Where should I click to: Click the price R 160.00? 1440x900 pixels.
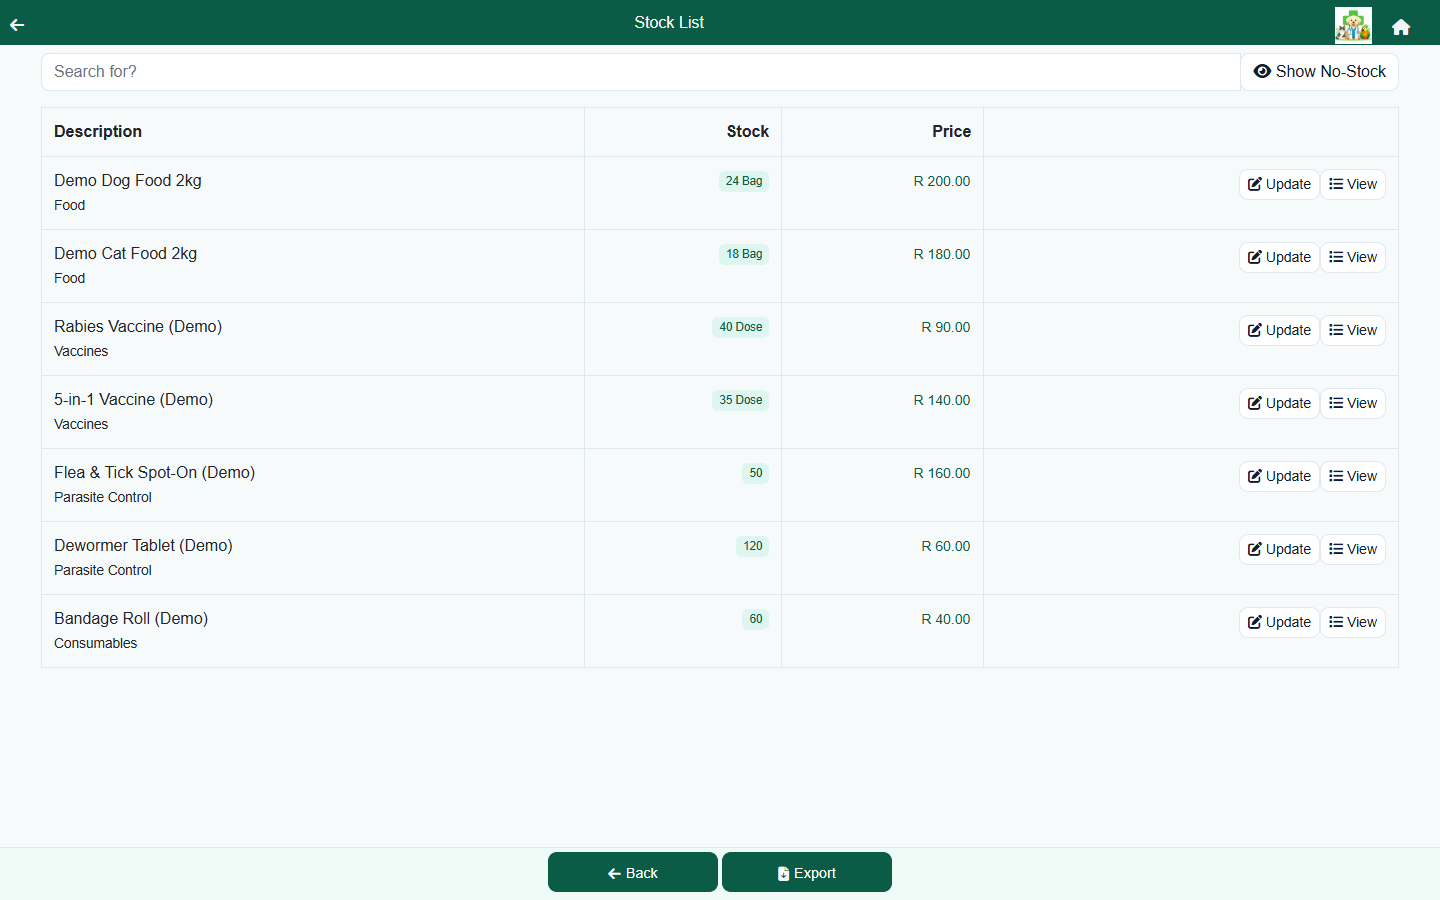point(942,473)
